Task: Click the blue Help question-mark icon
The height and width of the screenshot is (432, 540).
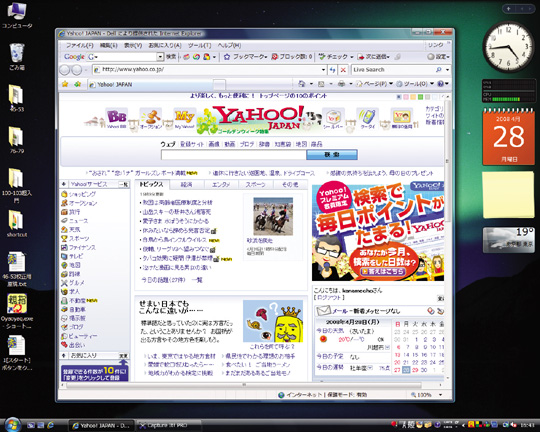Action: 440,84
